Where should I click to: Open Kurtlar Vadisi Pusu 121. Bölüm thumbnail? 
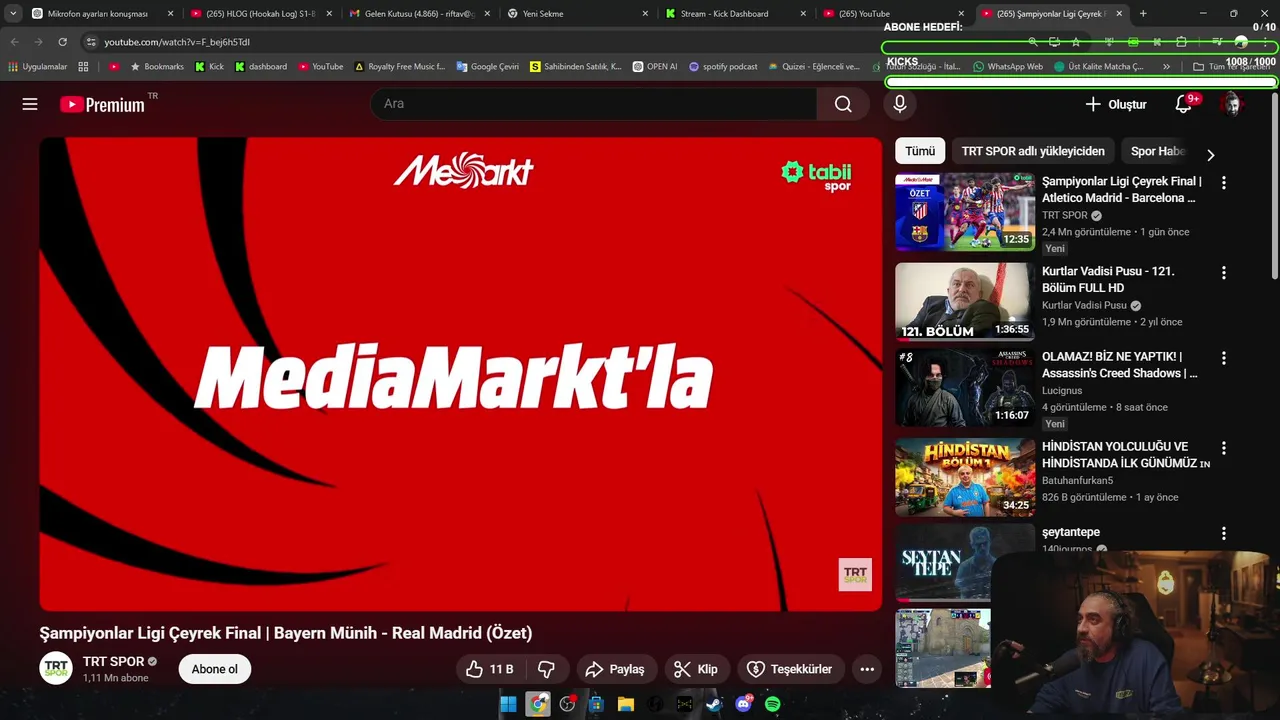965,302
